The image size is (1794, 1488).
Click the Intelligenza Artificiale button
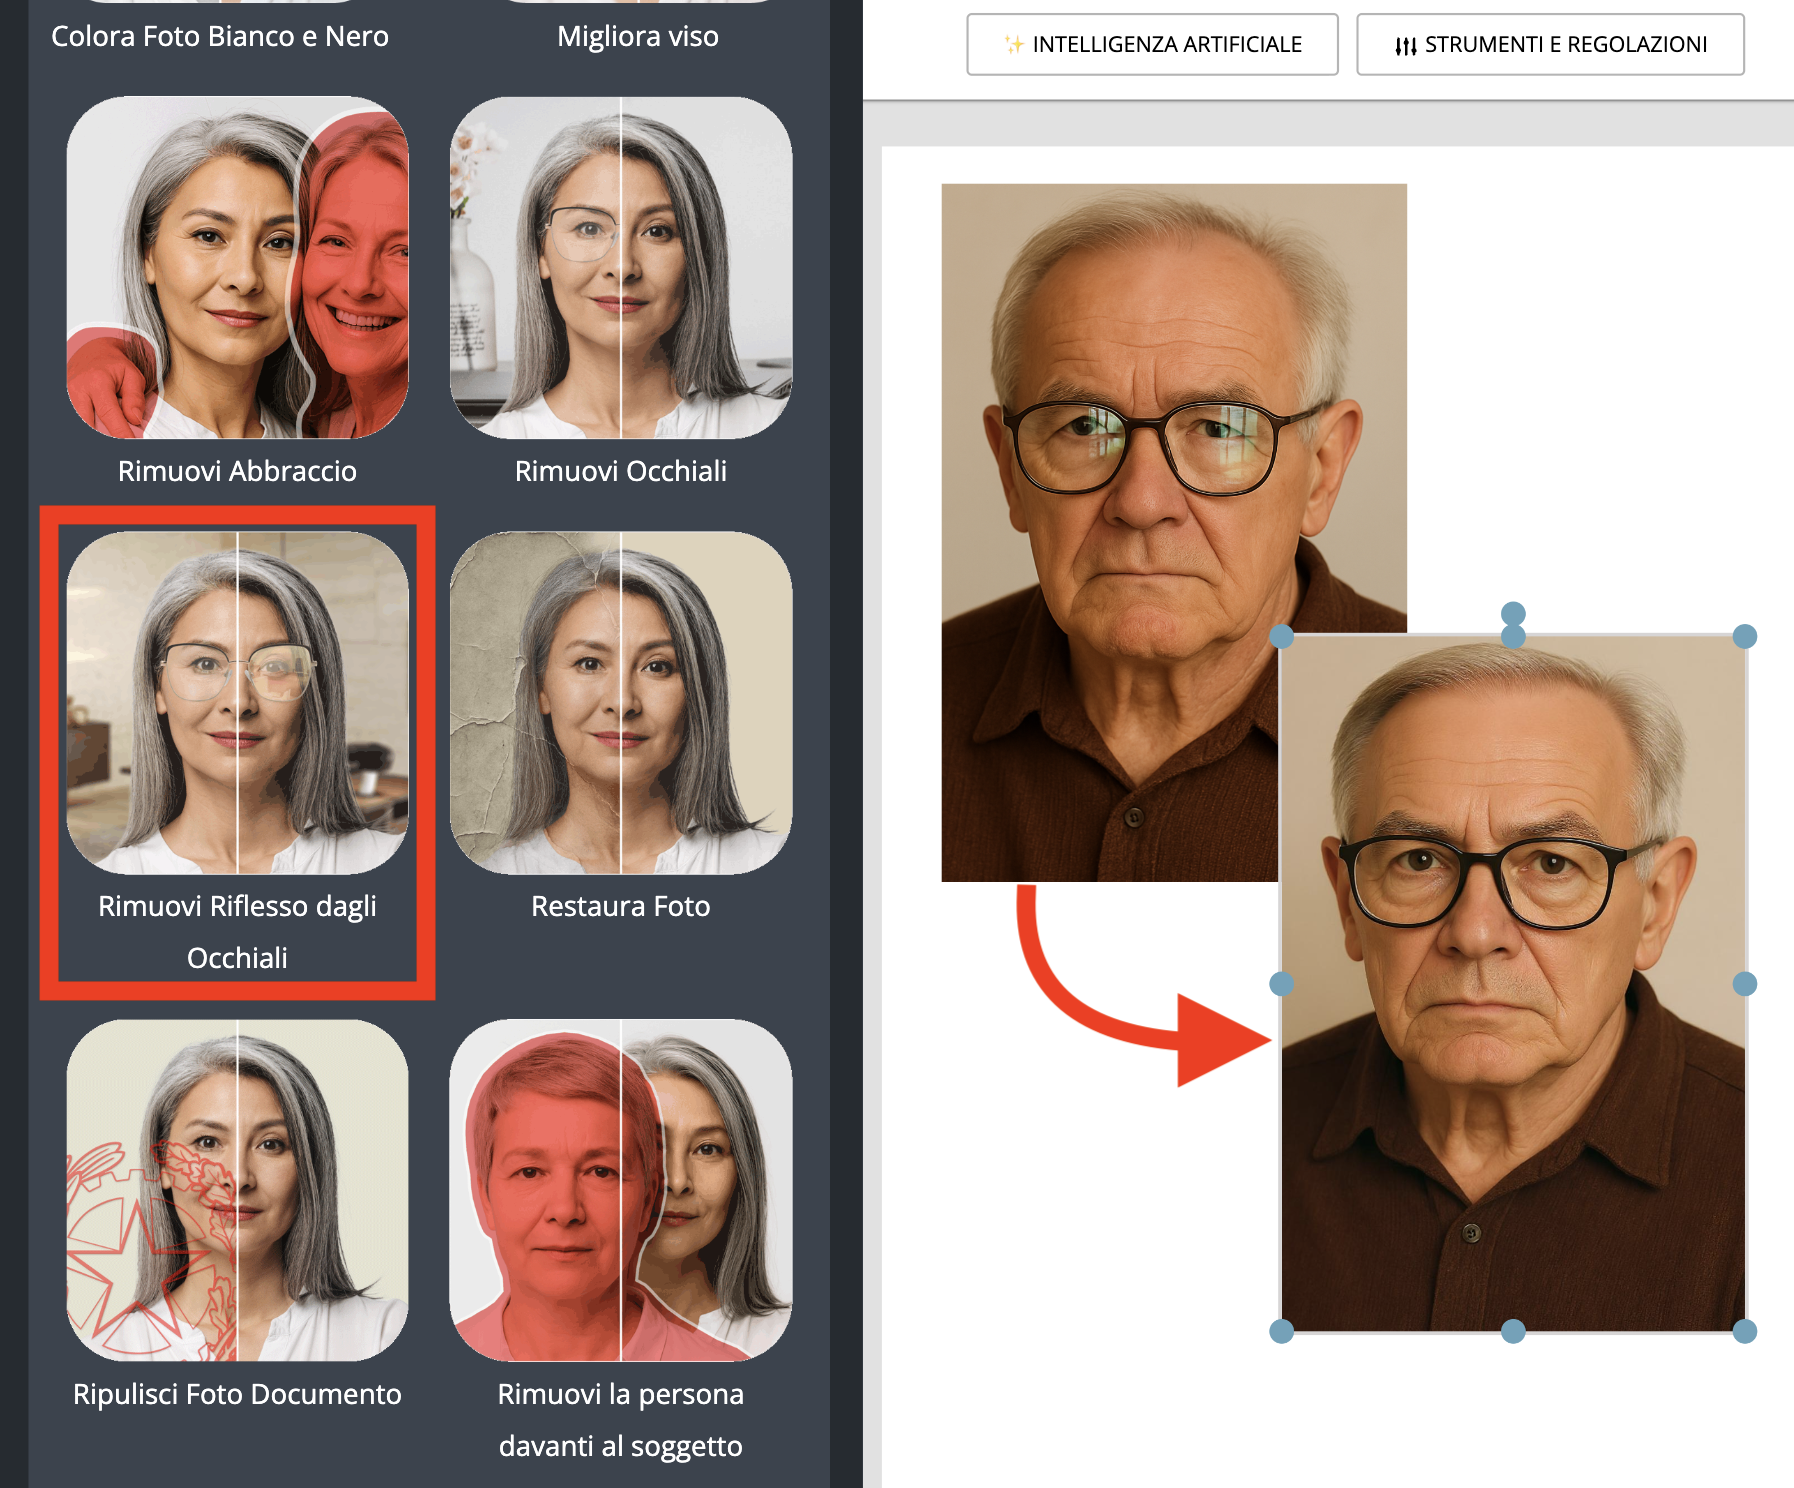tap(1152, 44)
